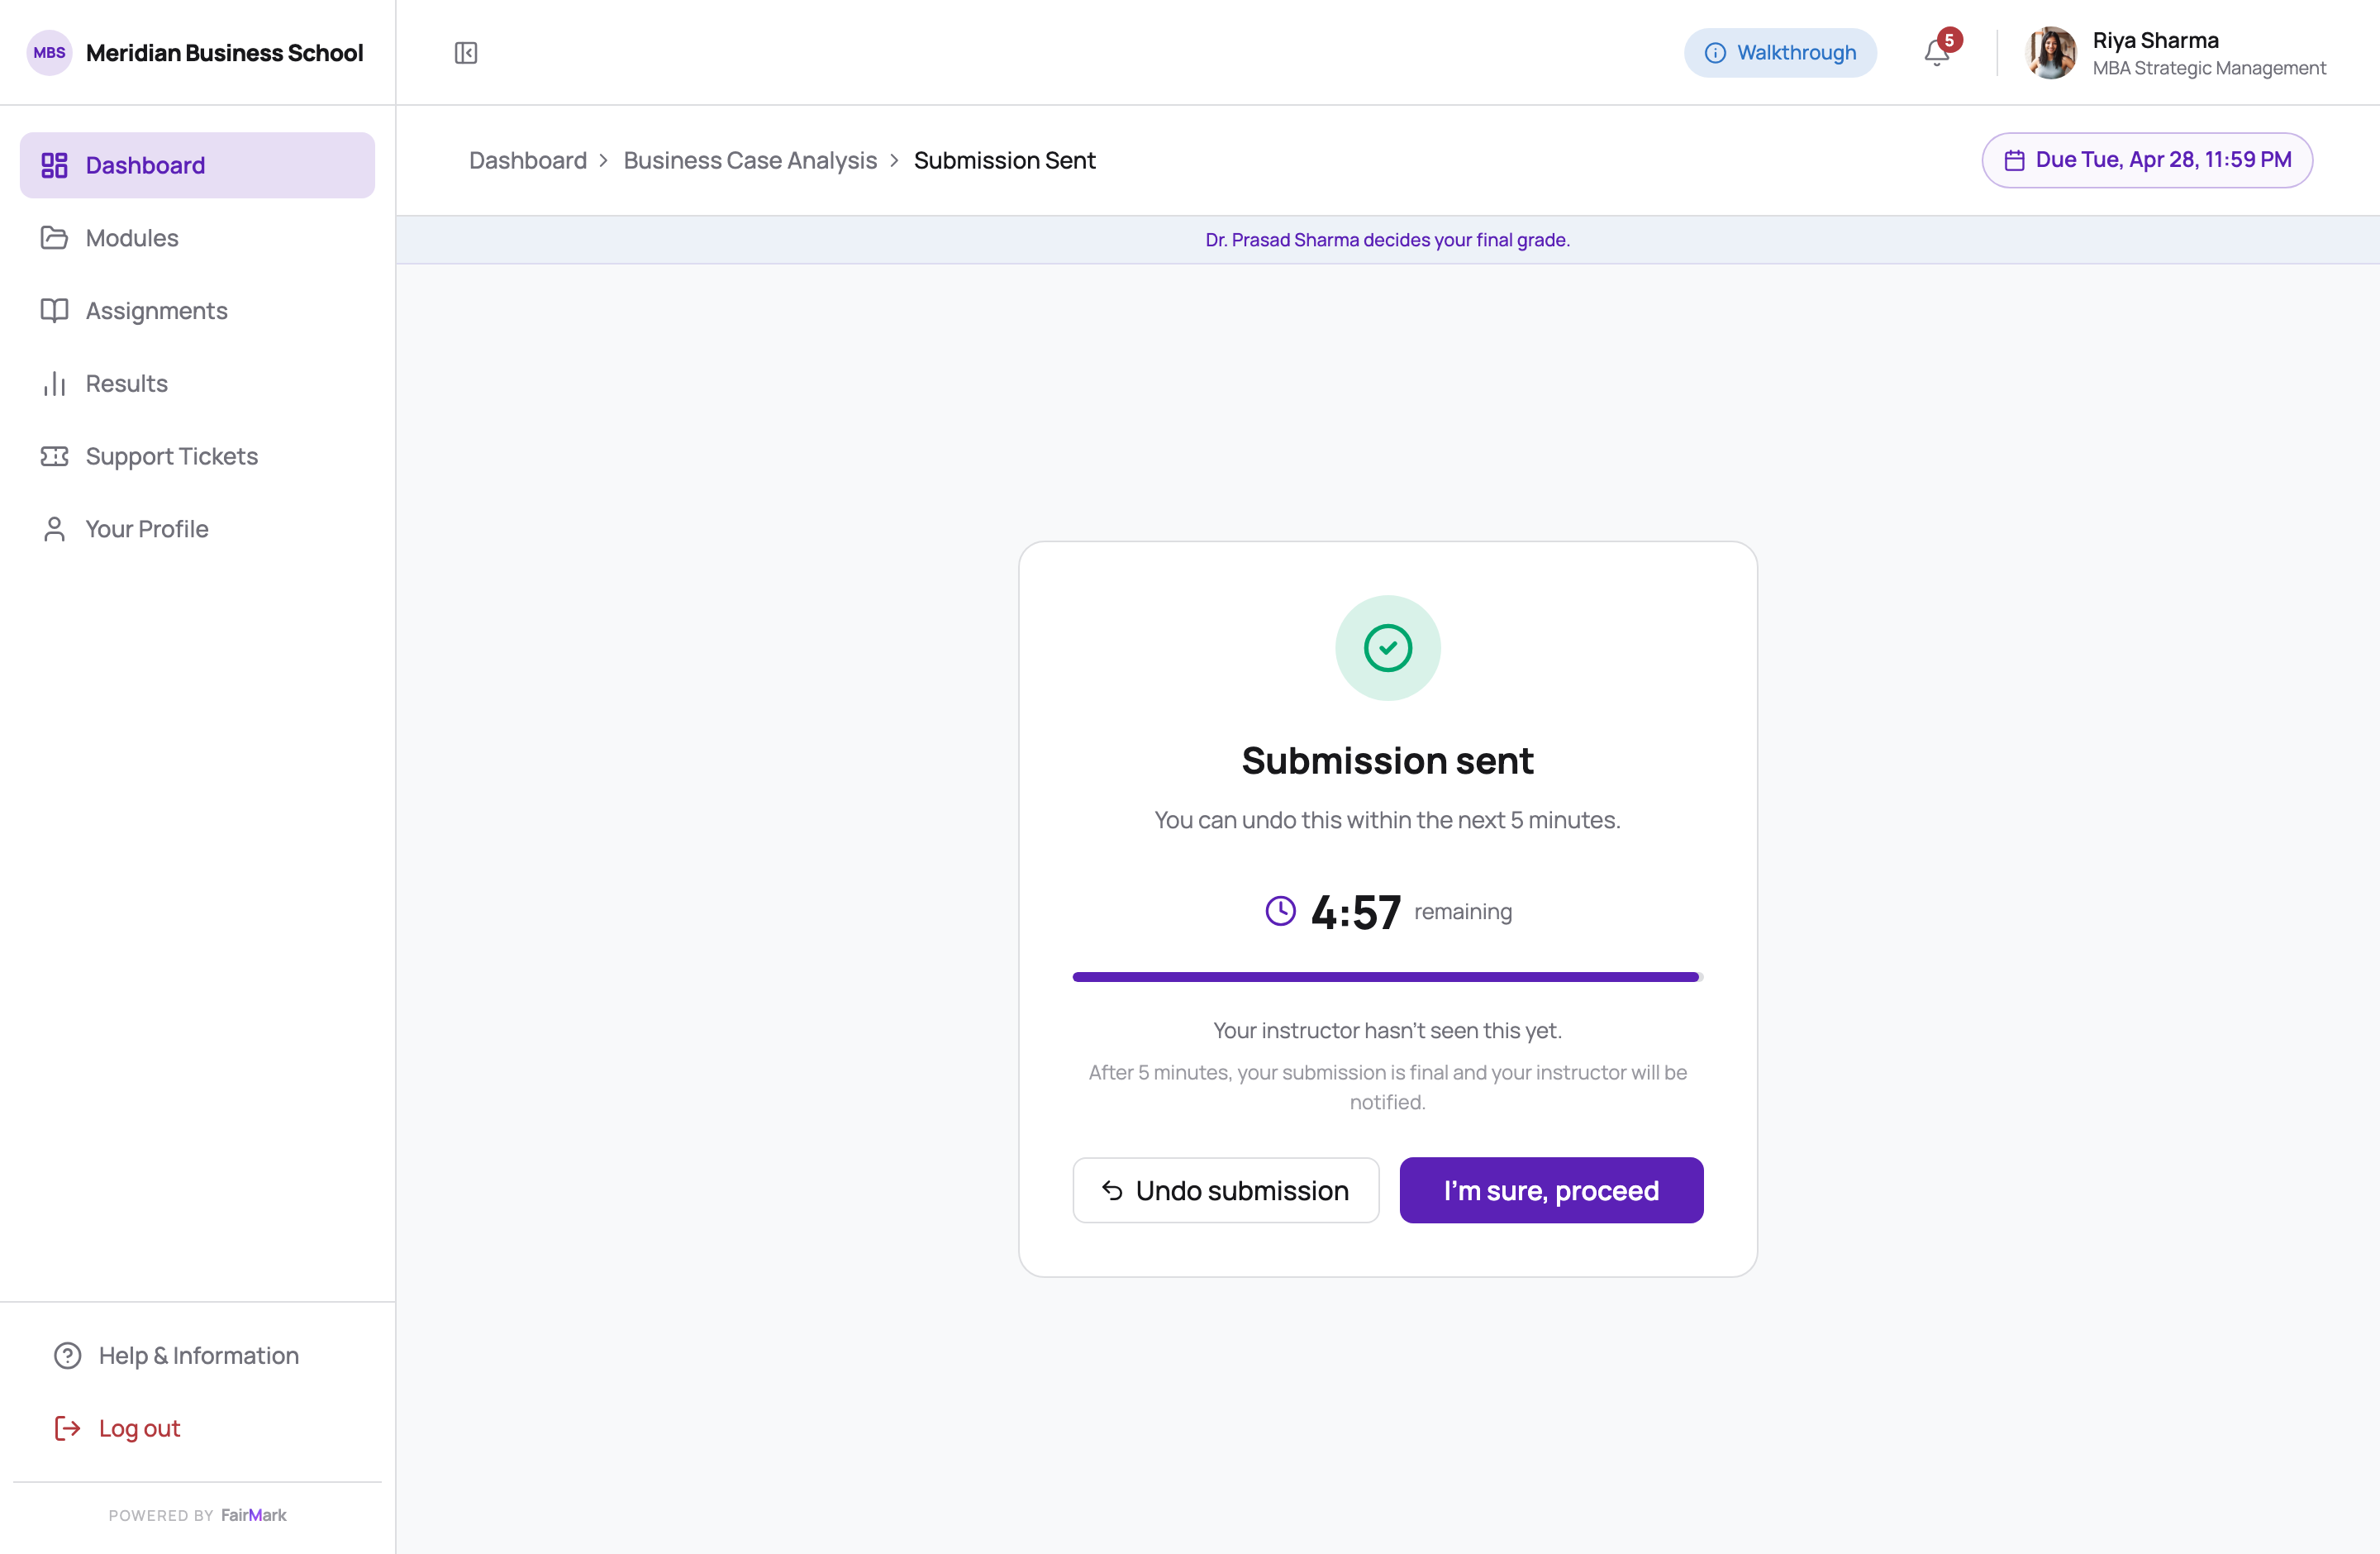Click the undo arrow icon
2380x1554 pixels.
[1112, 1190]
